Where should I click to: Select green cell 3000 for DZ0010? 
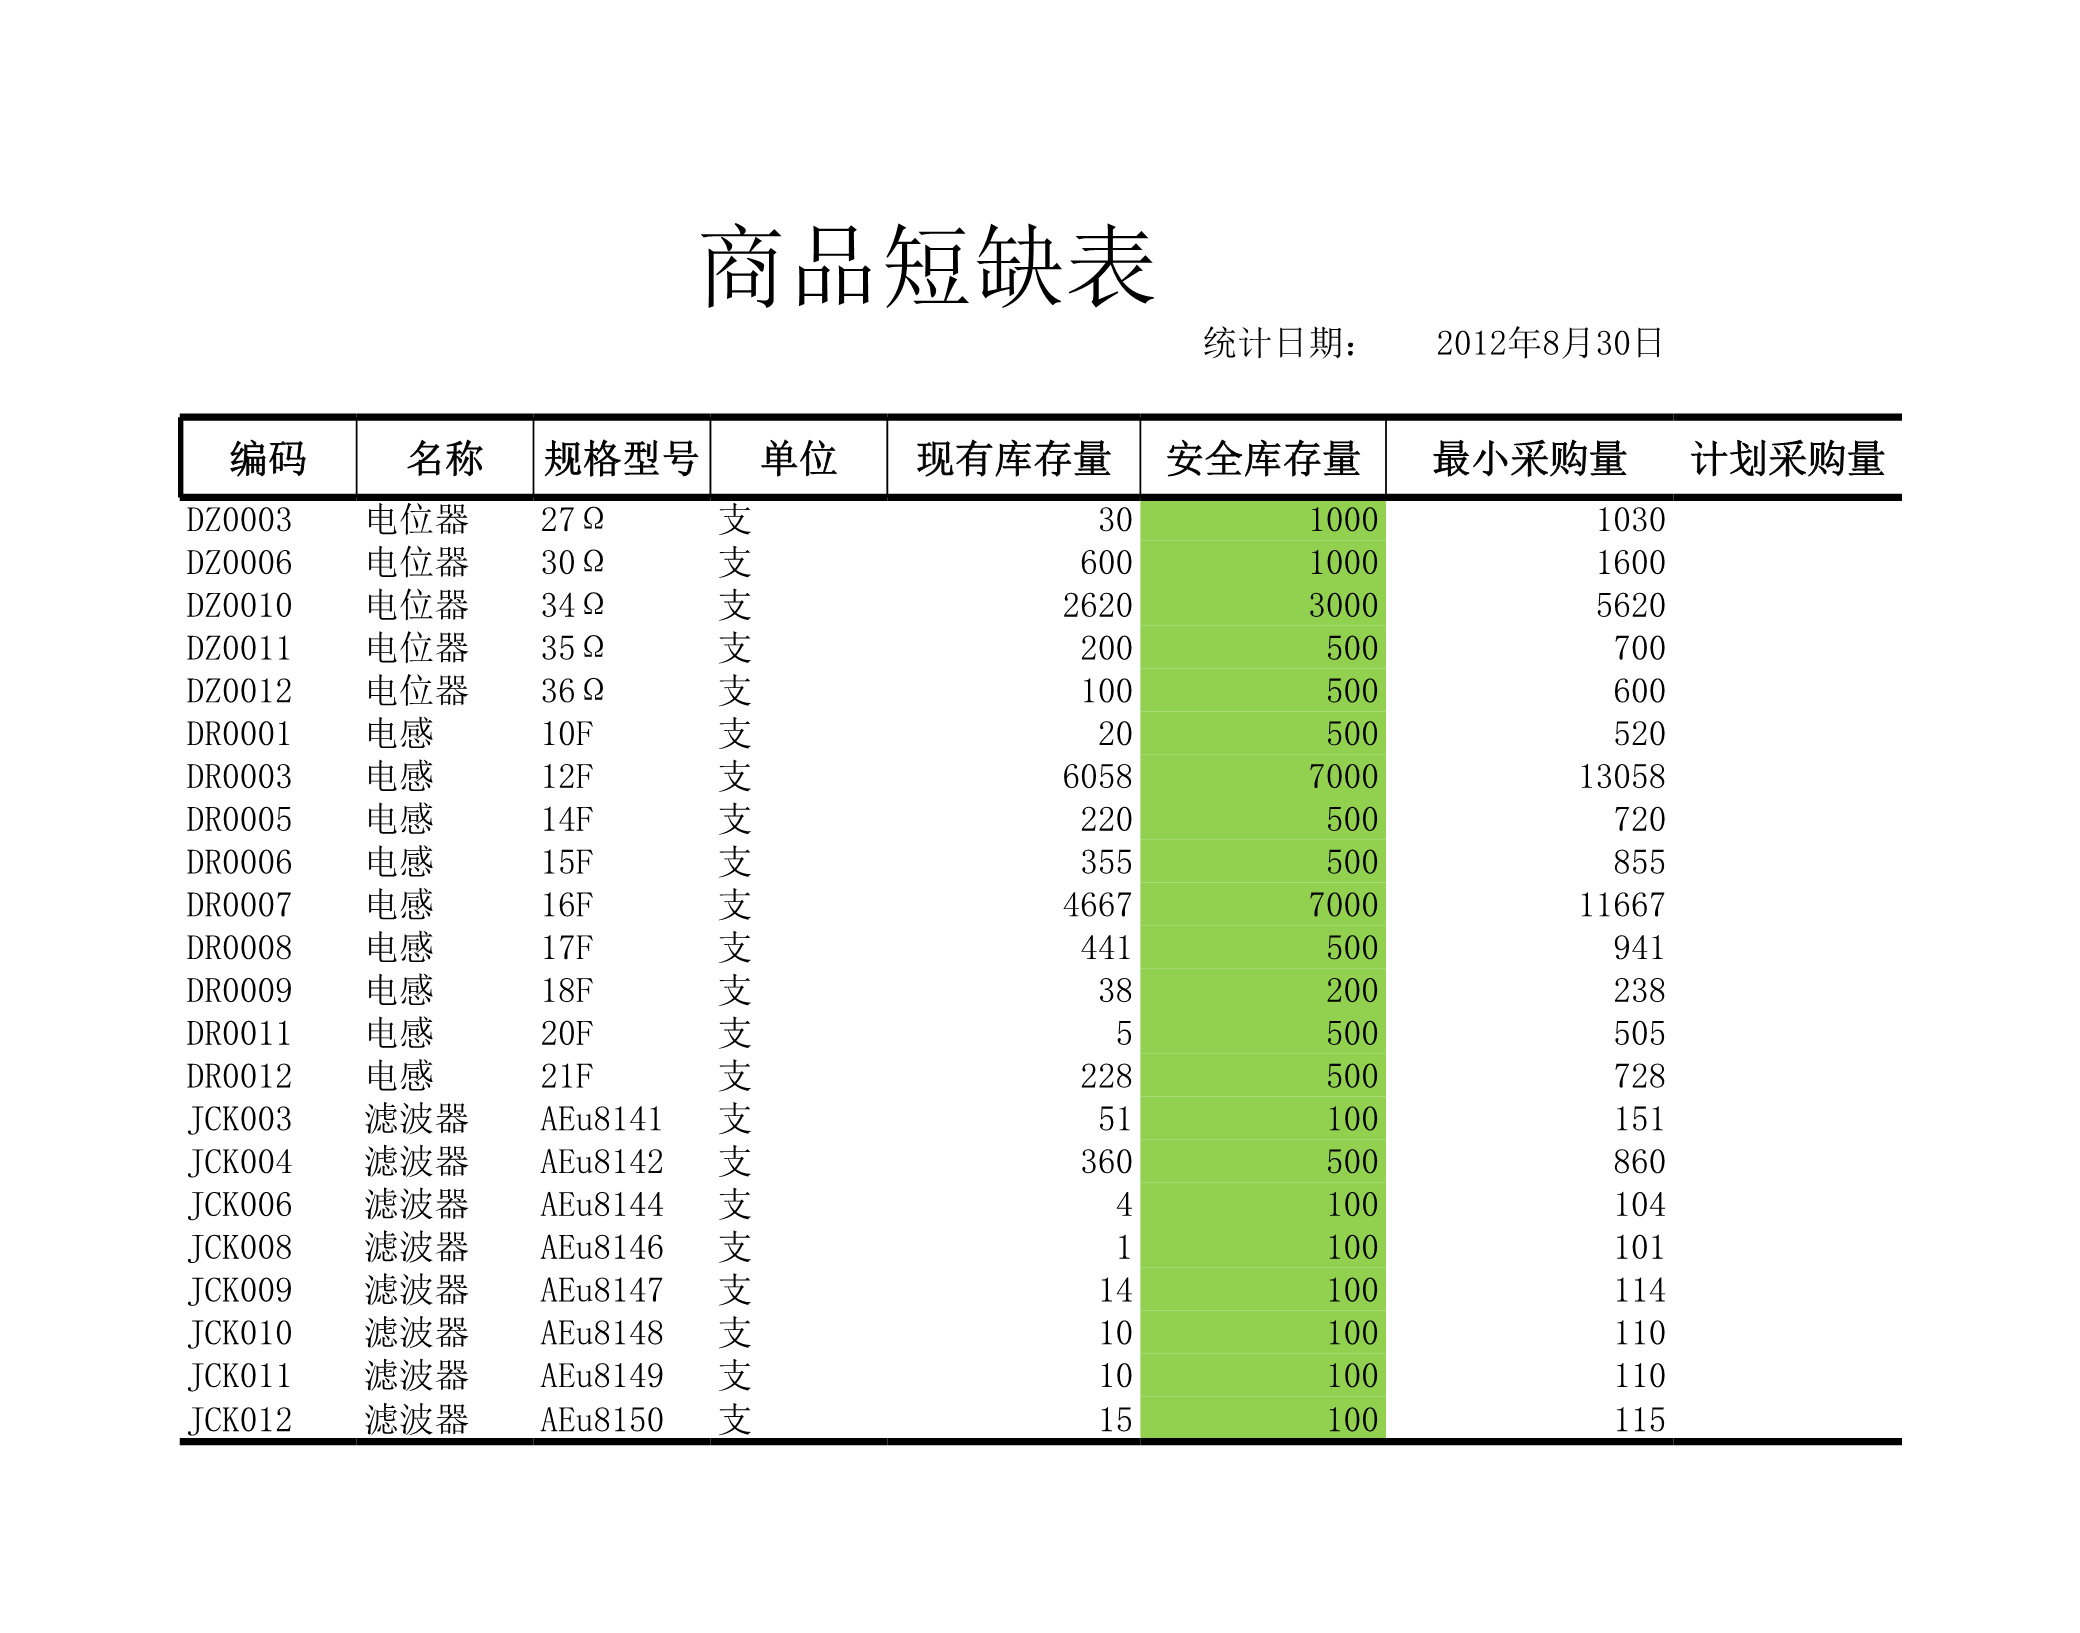coord(1343,605)
